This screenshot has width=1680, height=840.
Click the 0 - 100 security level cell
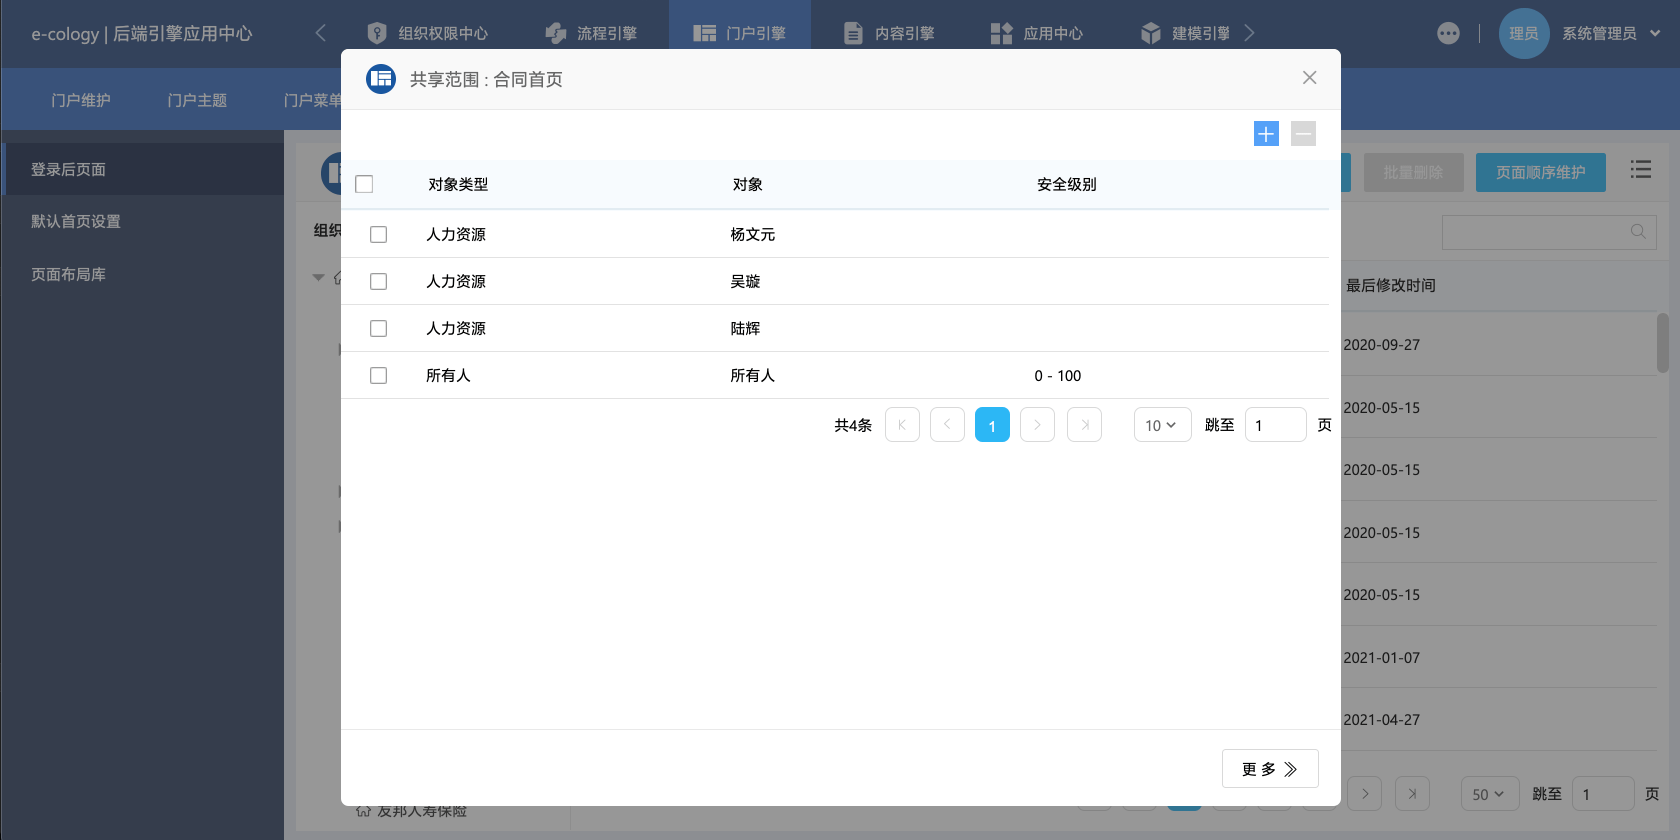click(x=1057, y=375)
